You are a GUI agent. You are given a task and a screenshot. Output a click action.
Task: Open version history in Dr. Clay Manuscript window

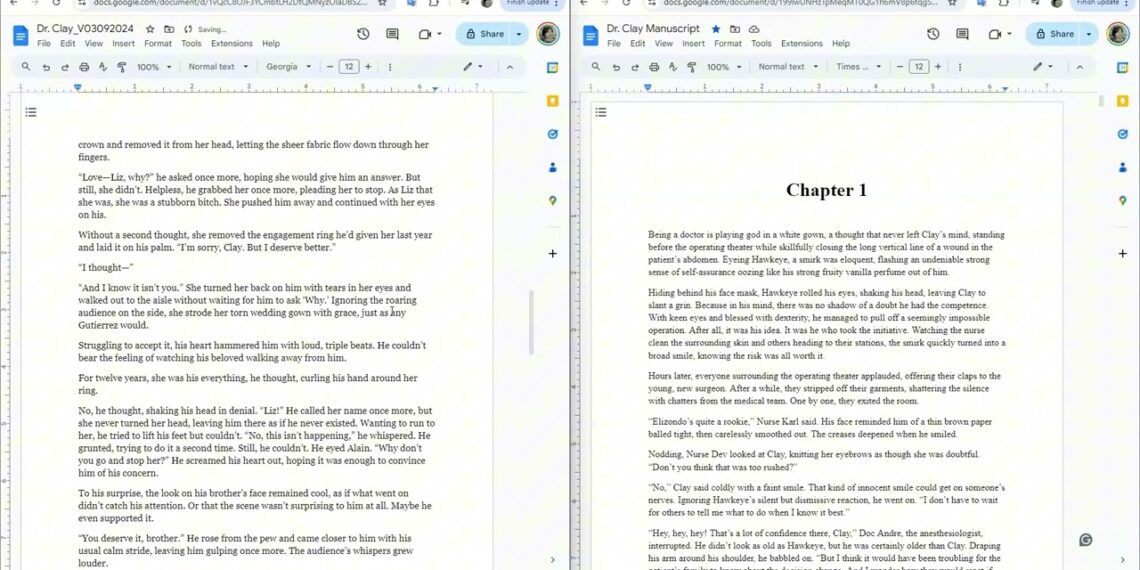click(x=933, y=33)
